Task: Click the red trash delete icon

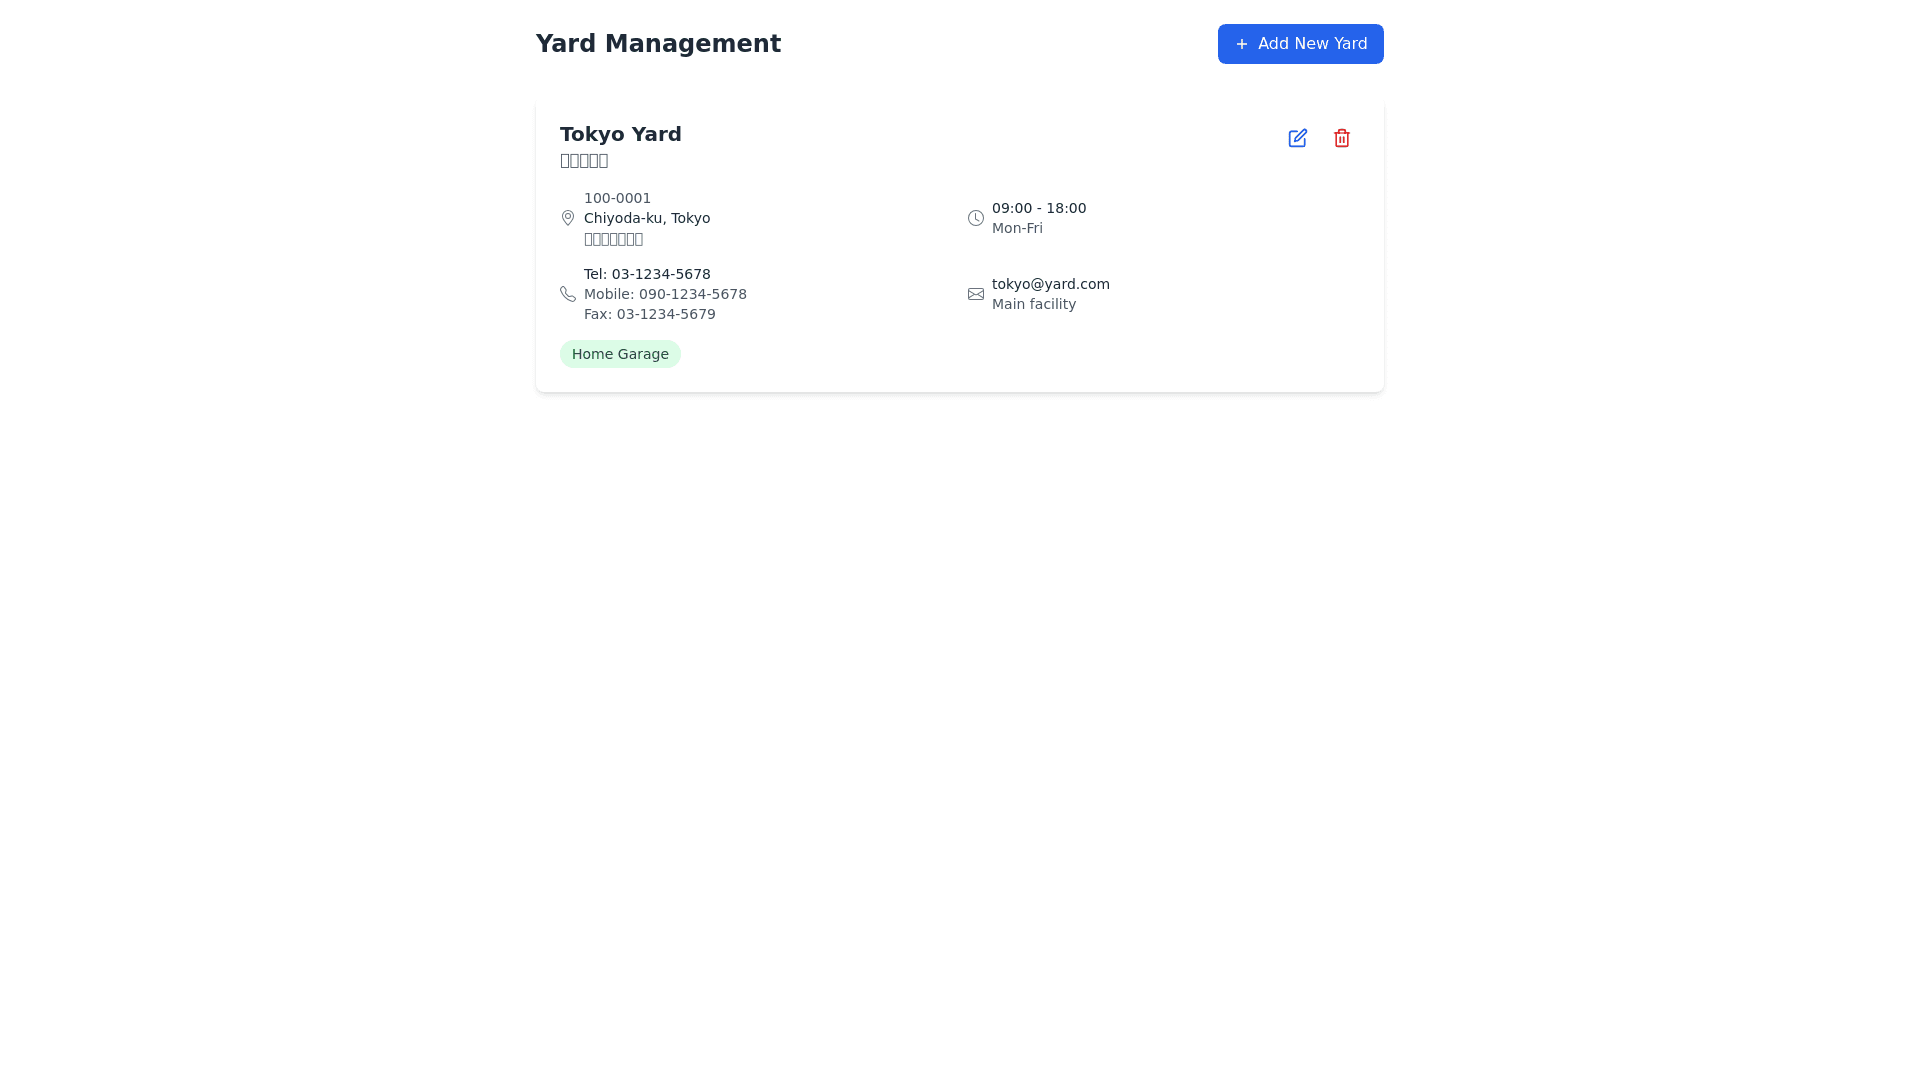Action: click(x=1341, y=138)
